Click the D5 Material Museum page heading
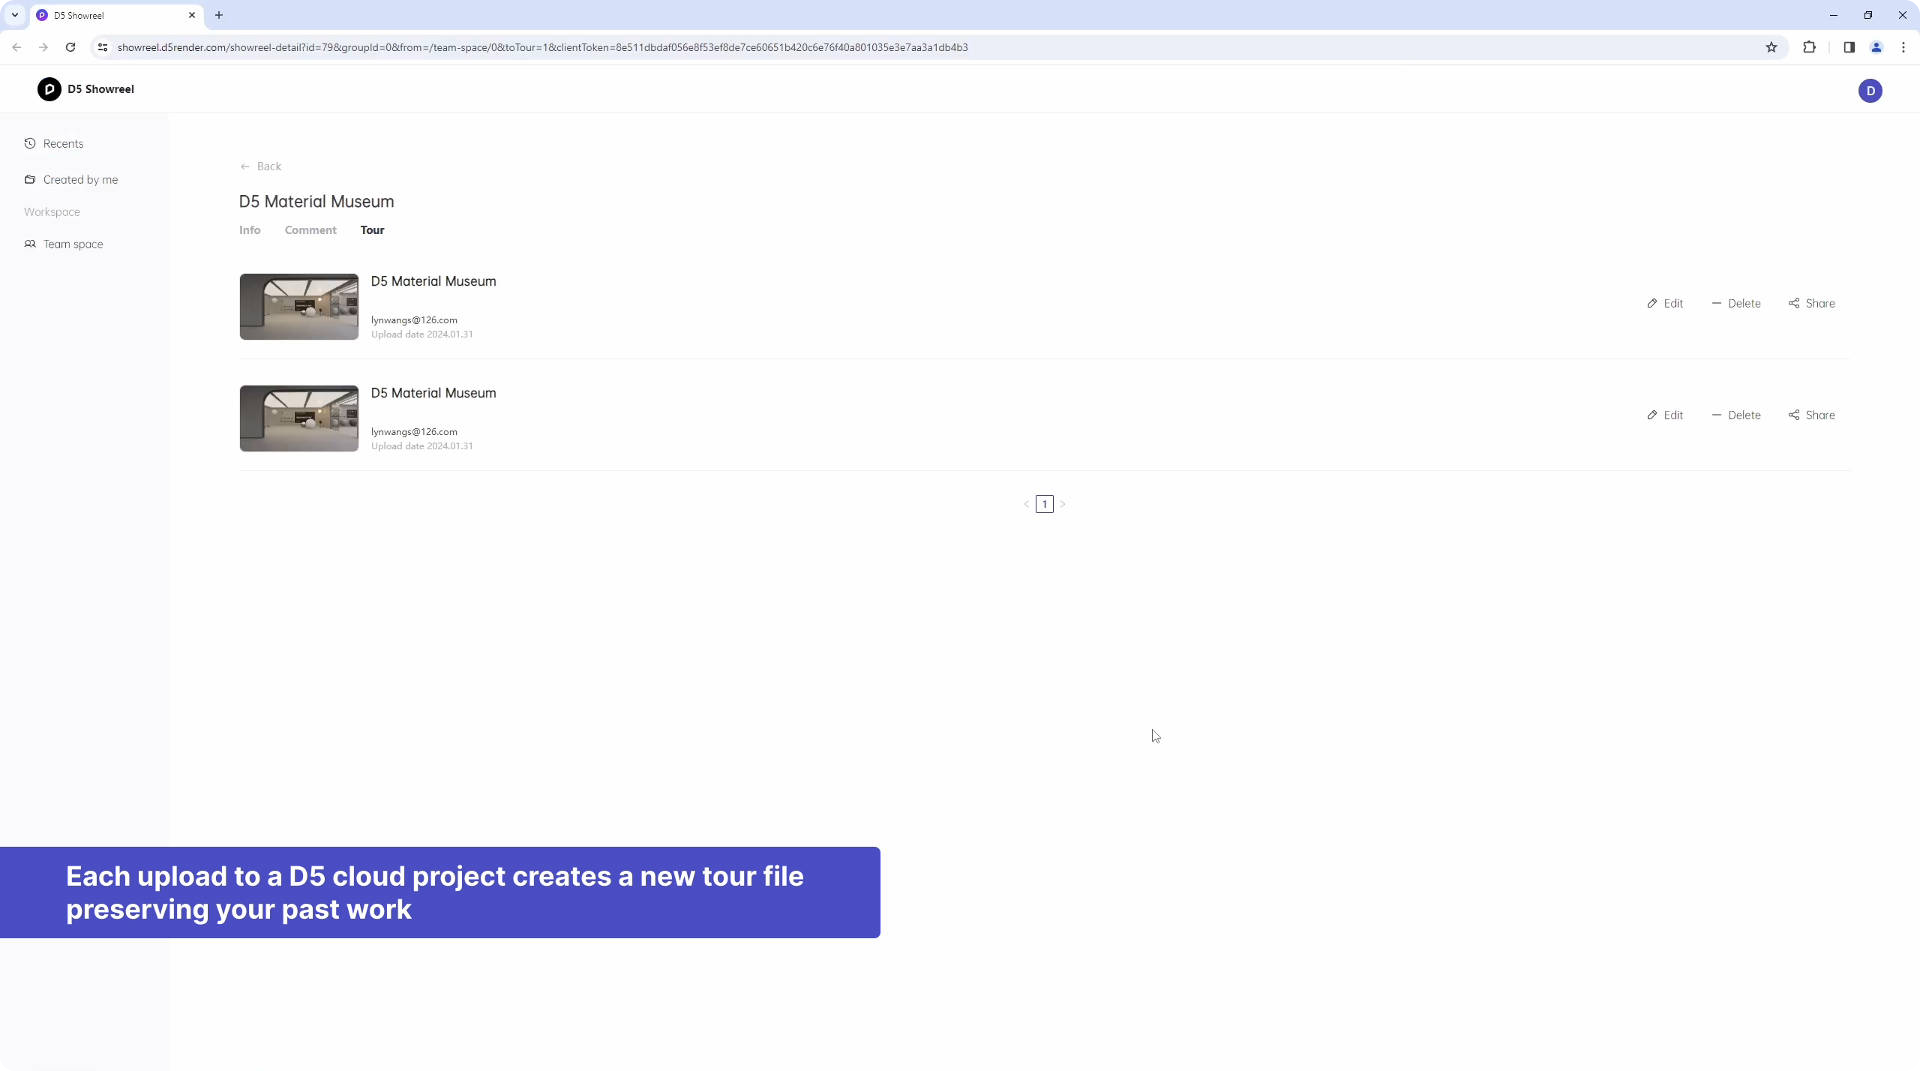This screenshot has width=1920, height=1071. [x=316, y=202]
